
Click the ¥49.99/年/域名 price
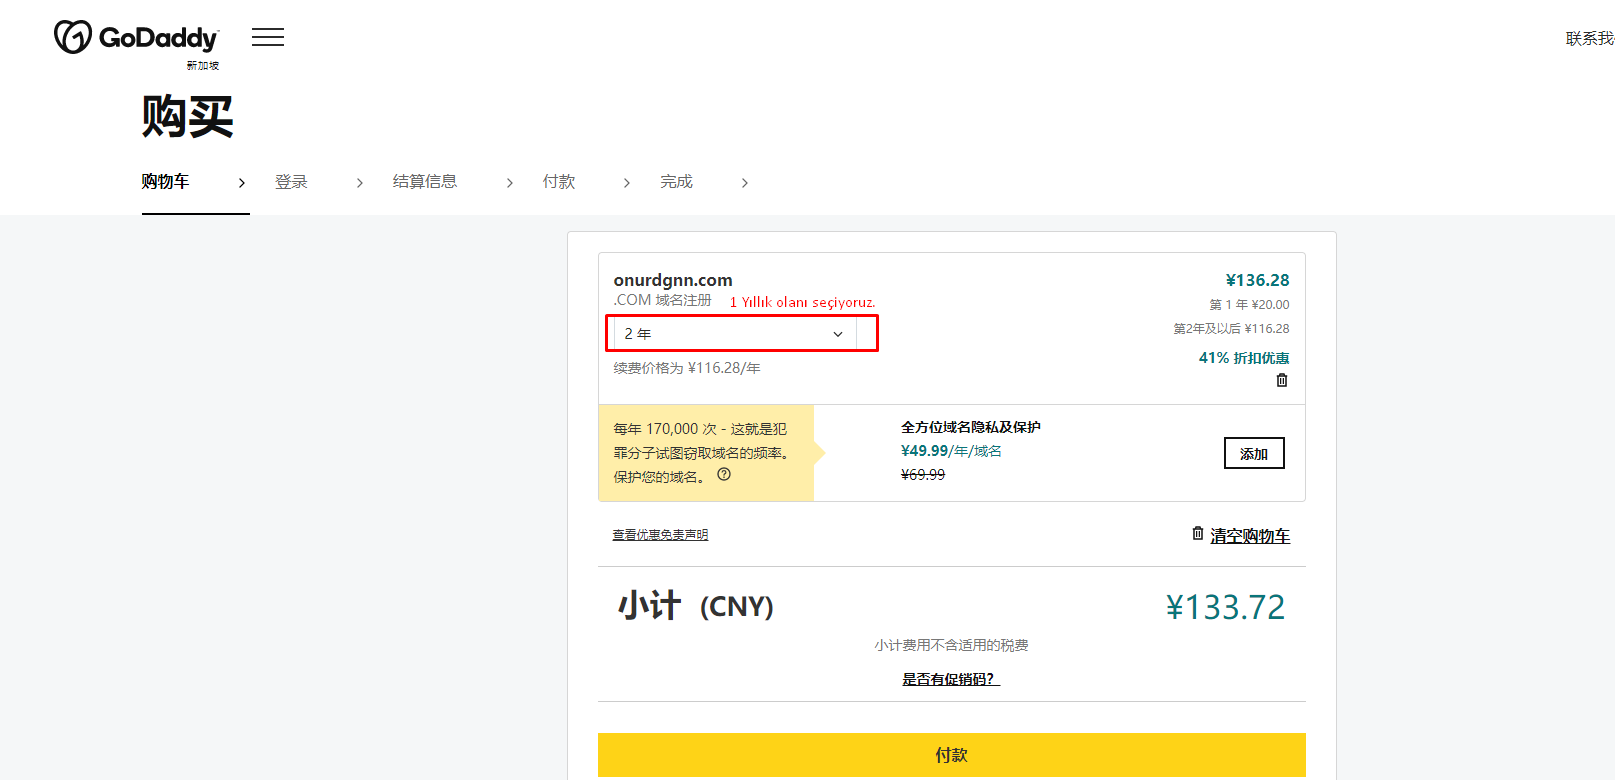[951, 451]
